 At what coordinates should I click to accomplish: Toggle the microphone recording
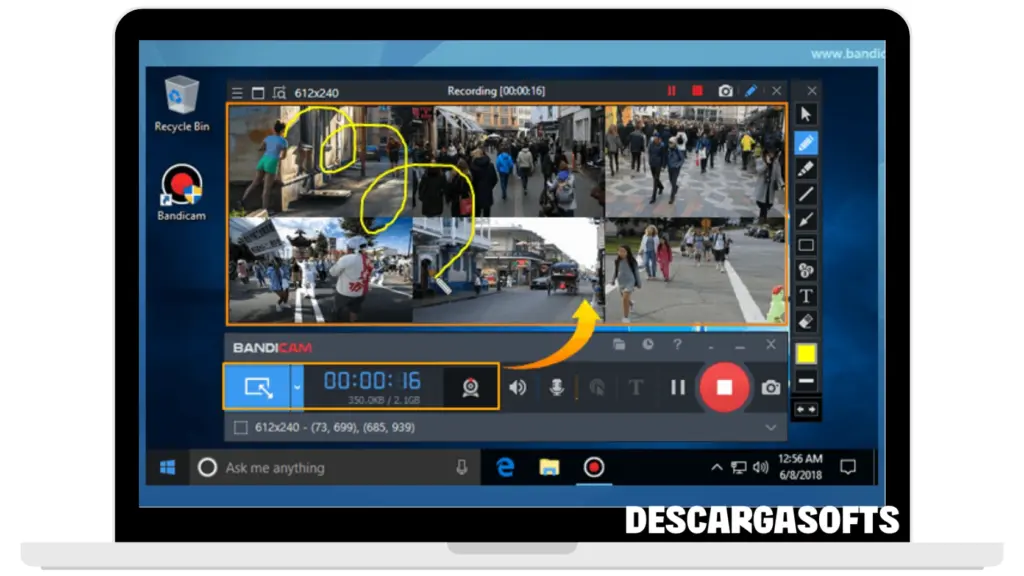coord(557,387)
